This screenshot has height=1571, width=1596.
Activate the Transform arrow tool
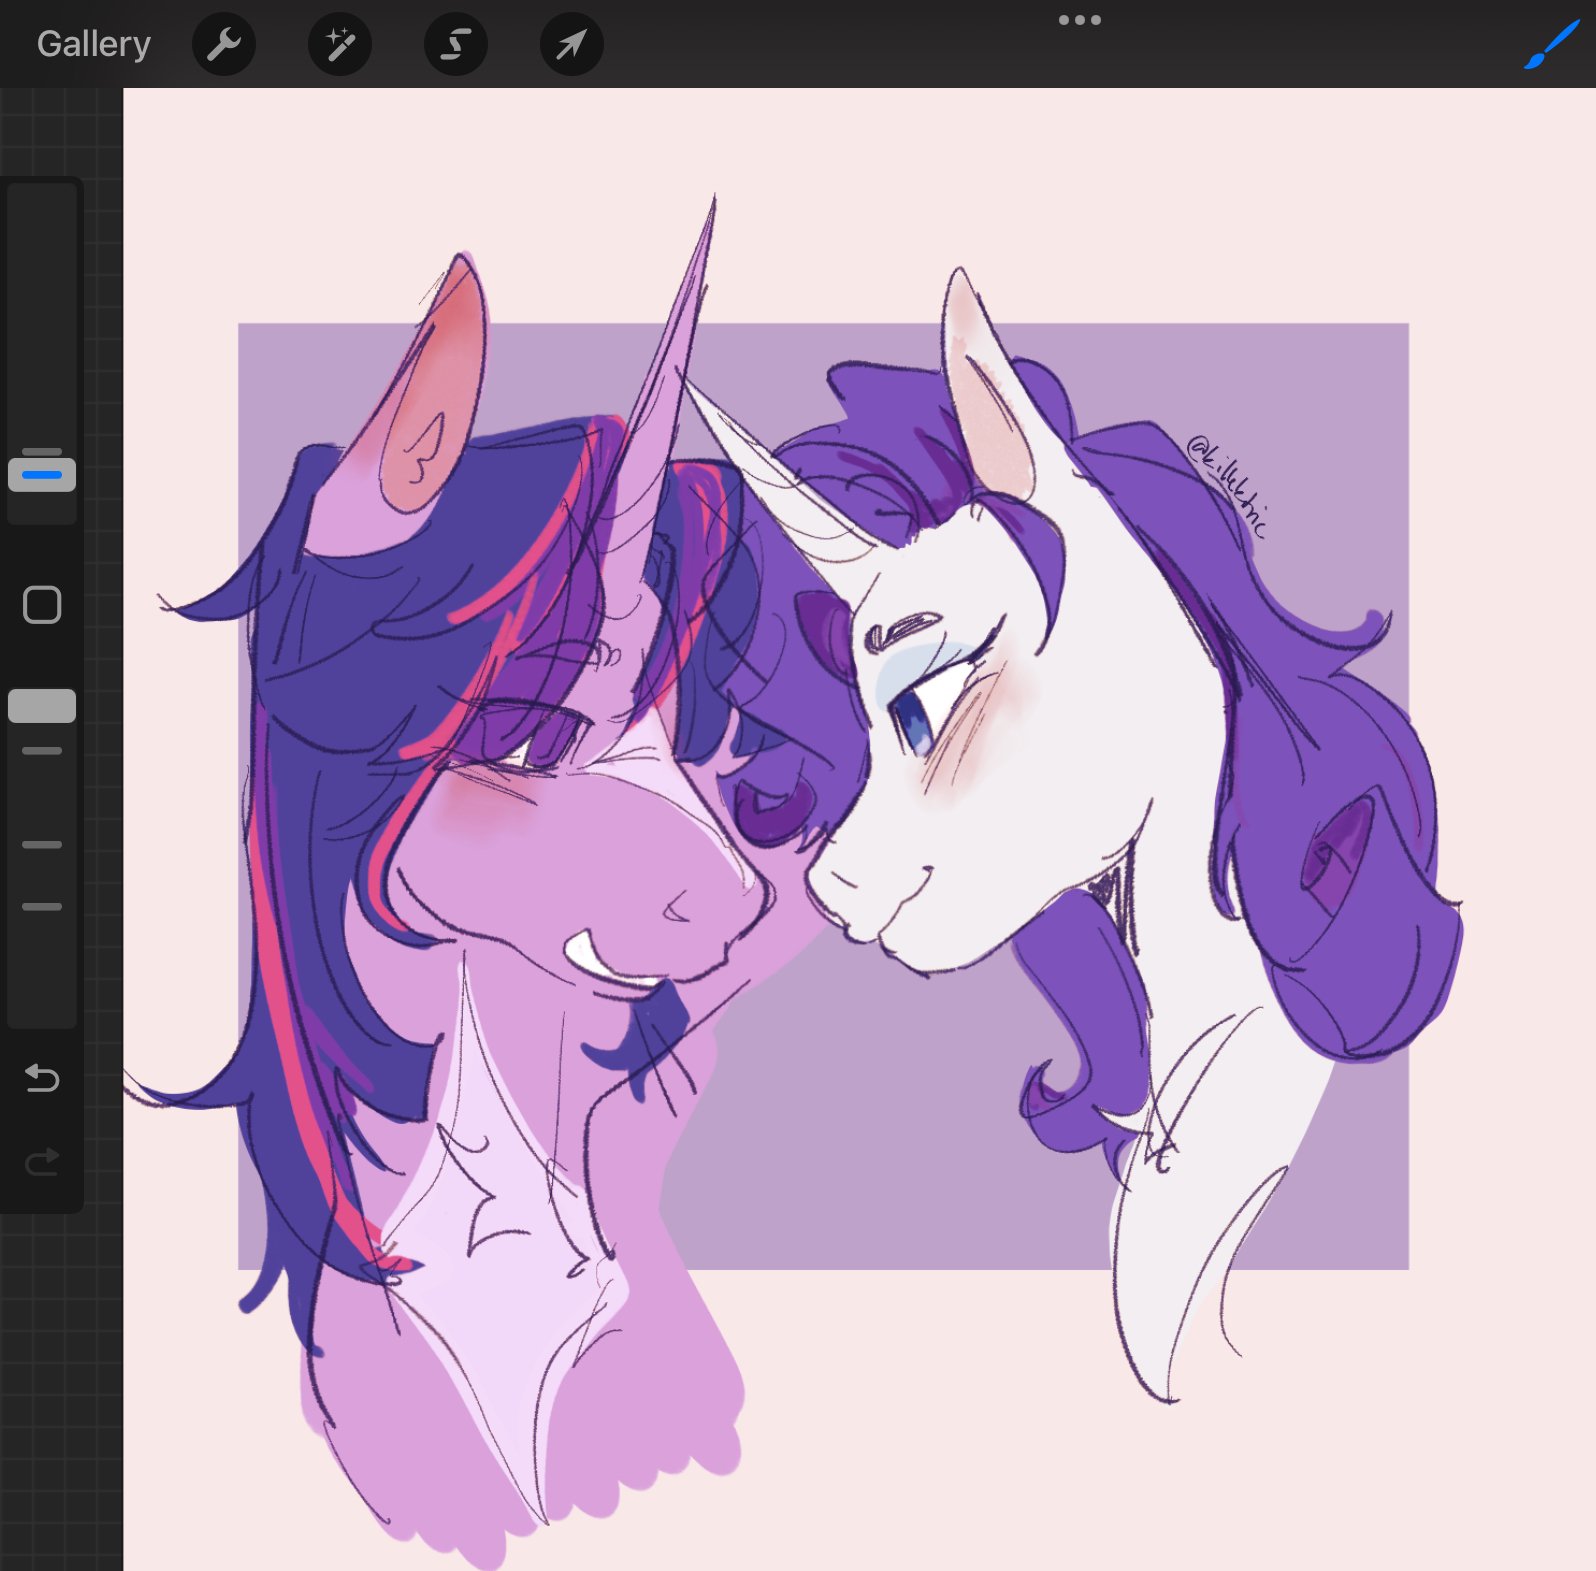tap(572, 44)
